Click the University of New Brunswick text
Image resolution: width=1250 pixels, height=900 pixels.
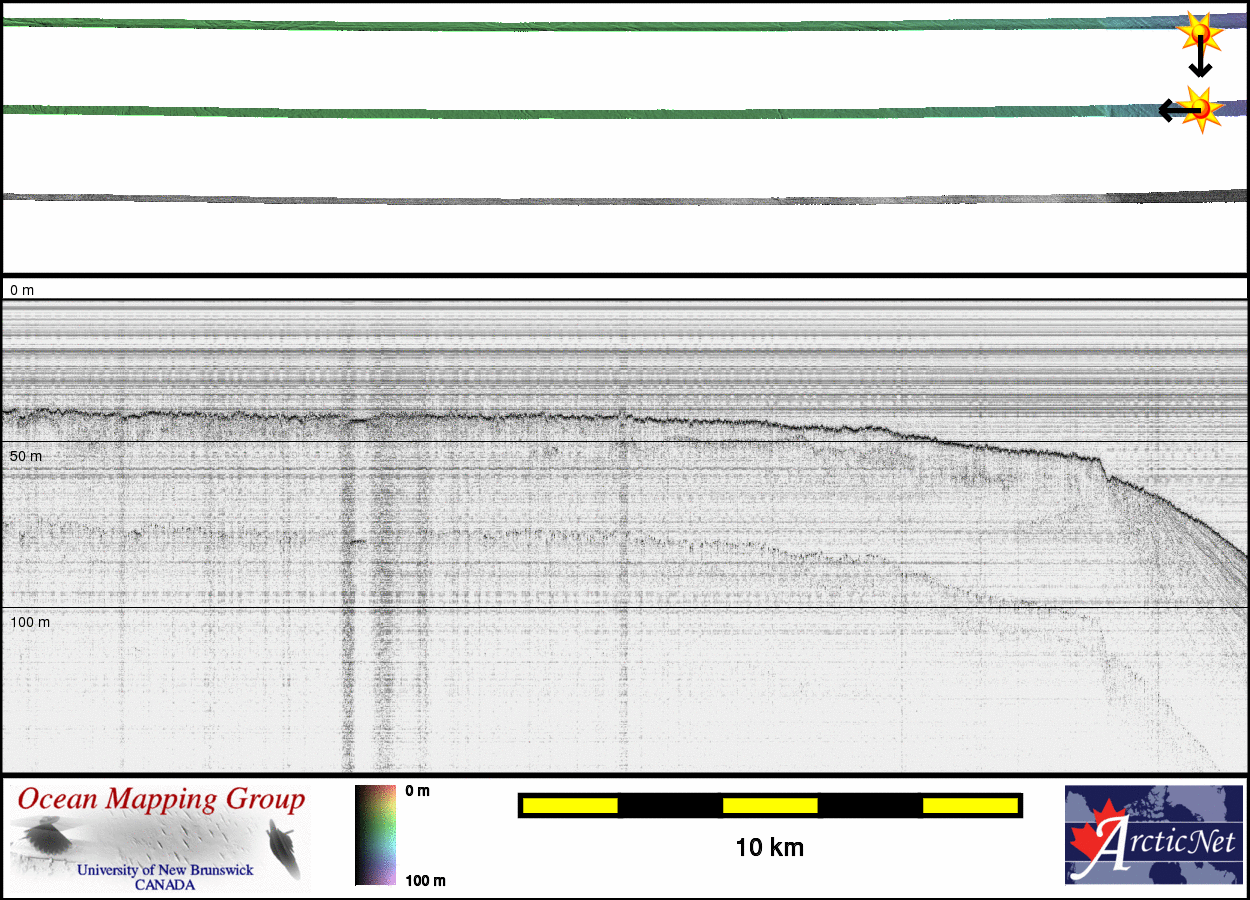click(165, 870)
